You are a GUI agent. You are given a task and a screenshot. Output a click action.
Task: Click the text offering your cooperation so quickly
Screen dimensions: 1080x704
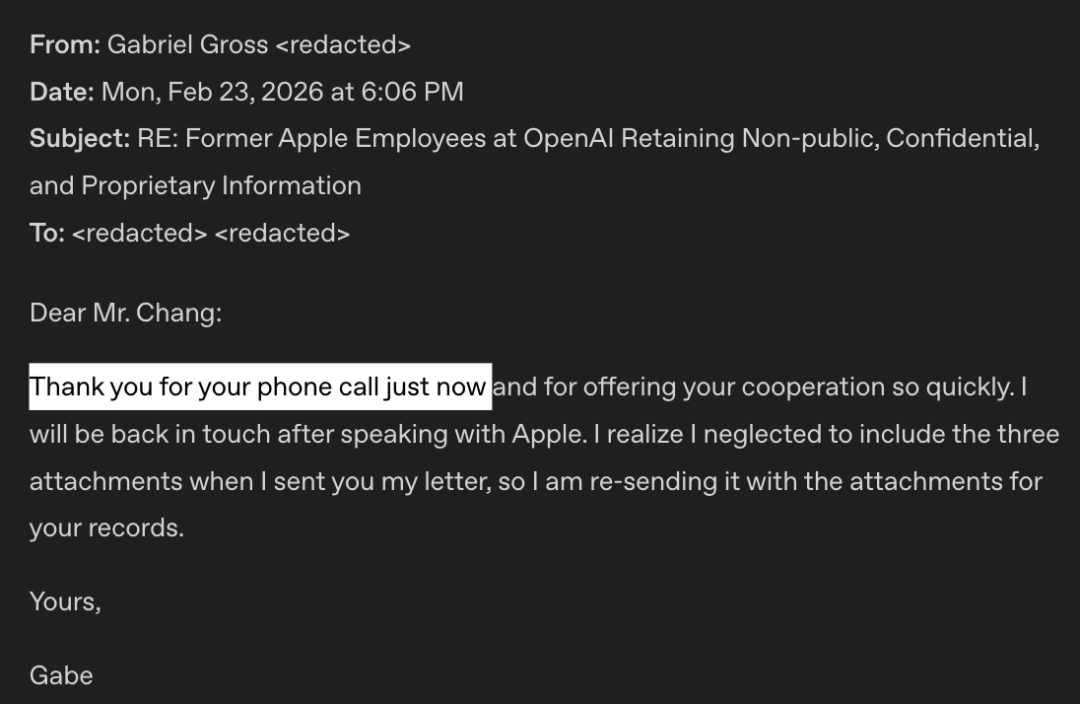point(798,387)
